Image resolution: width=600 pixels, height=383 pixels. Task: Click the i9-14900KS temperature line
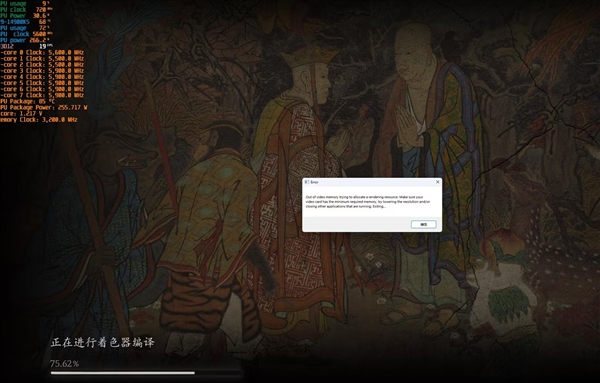[x=24, y=22]
